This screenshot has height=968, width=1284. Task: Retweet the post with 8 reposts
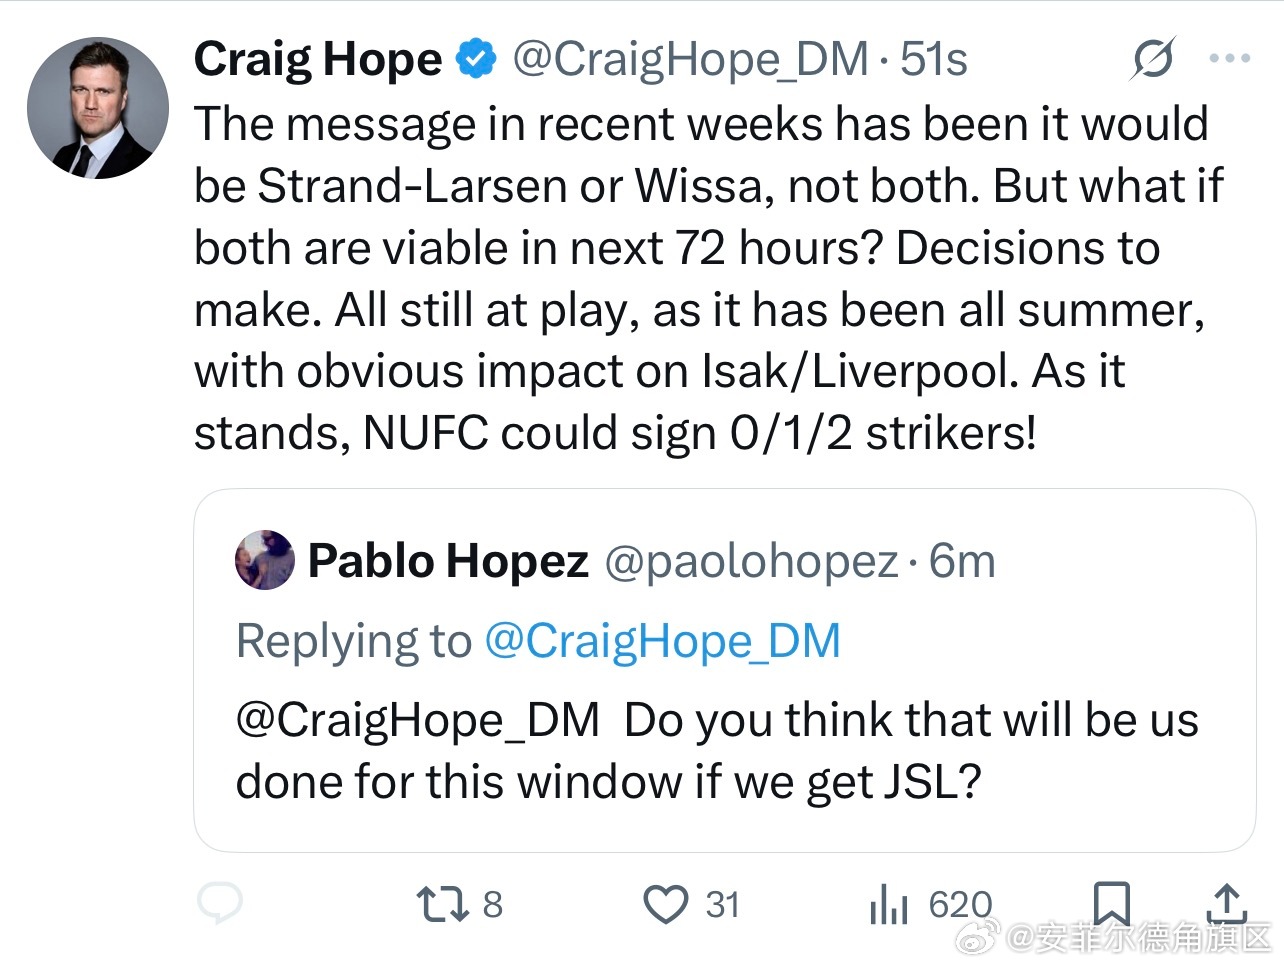click(x=459, y=904)
